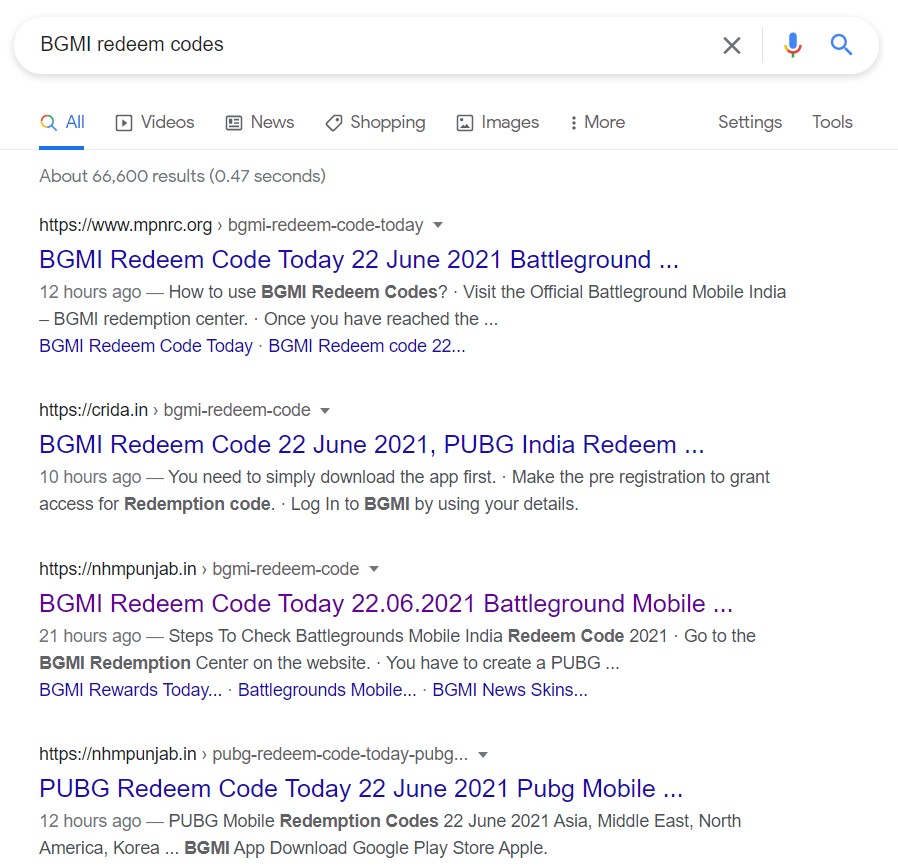The image size is (898, 866).
Task: Expand options arrow next to crida.in result
Action: click(325, 411)
